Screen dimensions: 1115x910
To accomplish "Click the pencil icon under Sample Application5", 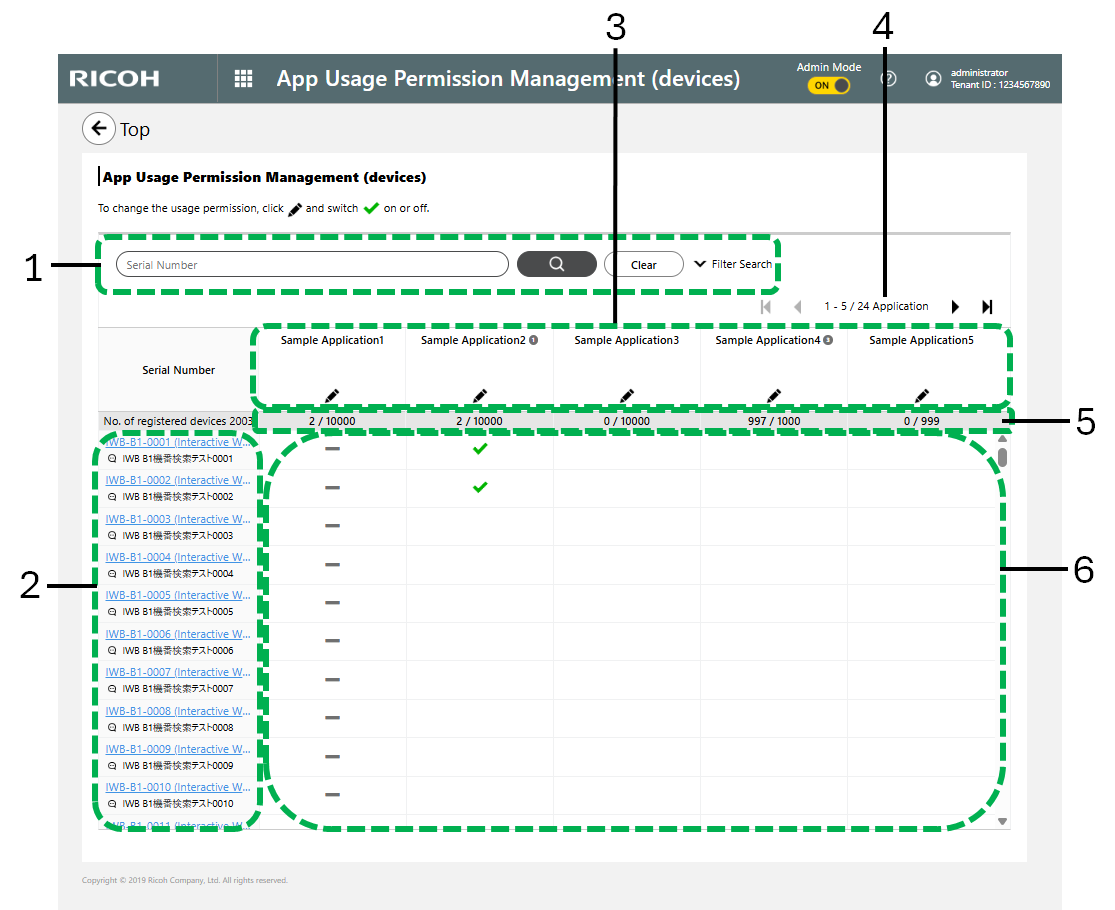I will click(x=921, y=396).
